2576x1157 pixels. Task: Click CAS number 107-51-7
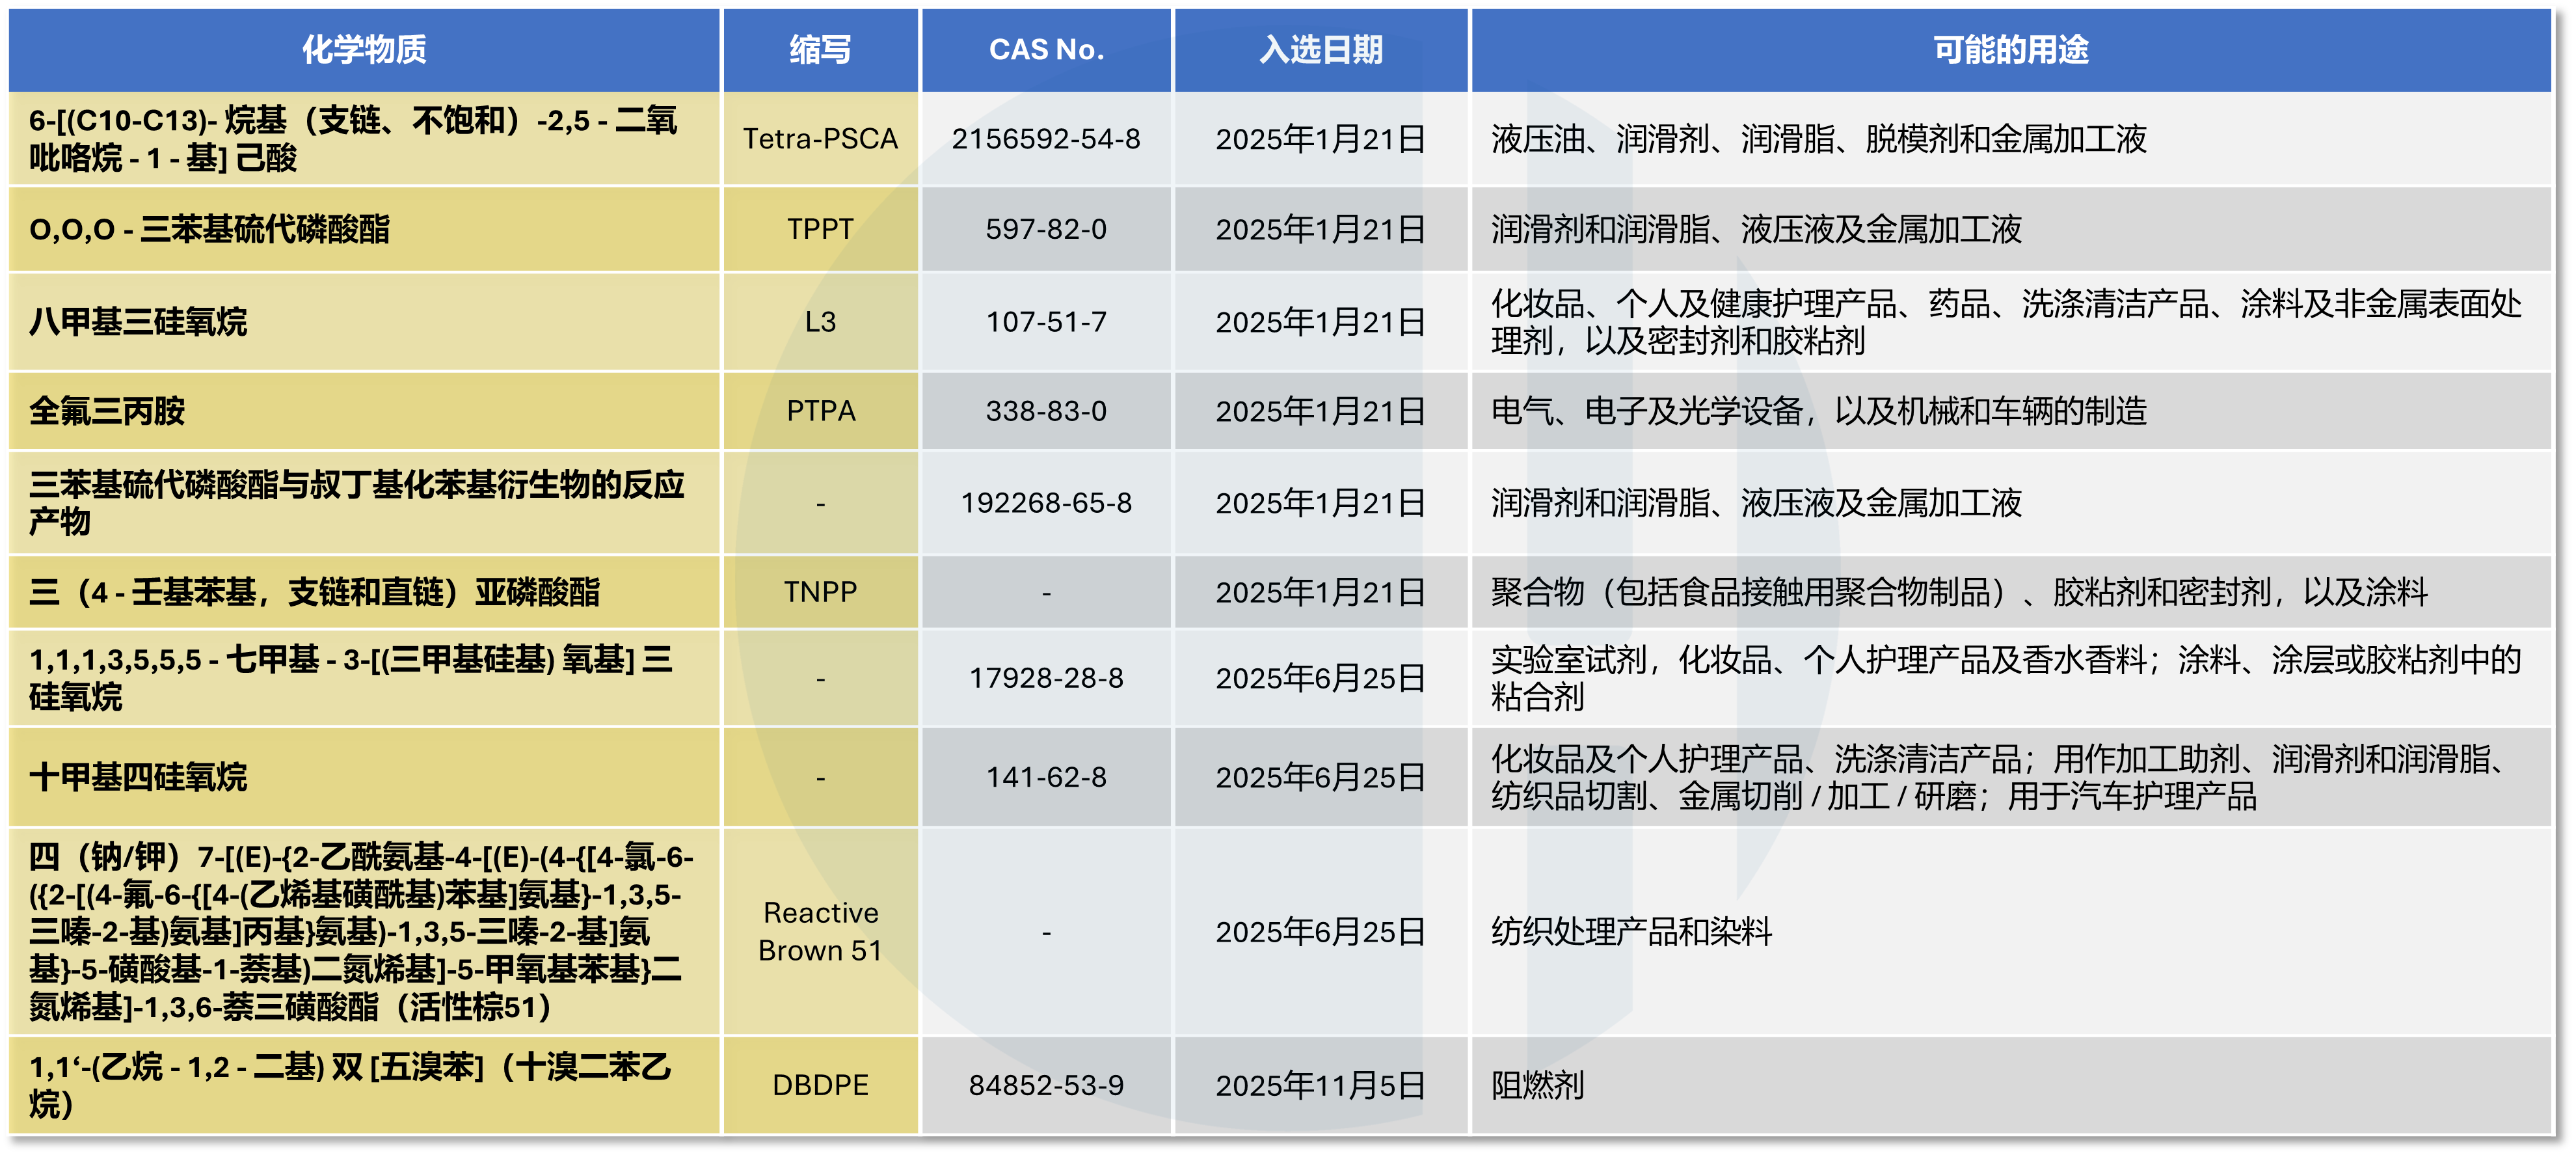tap(1046, 322)
